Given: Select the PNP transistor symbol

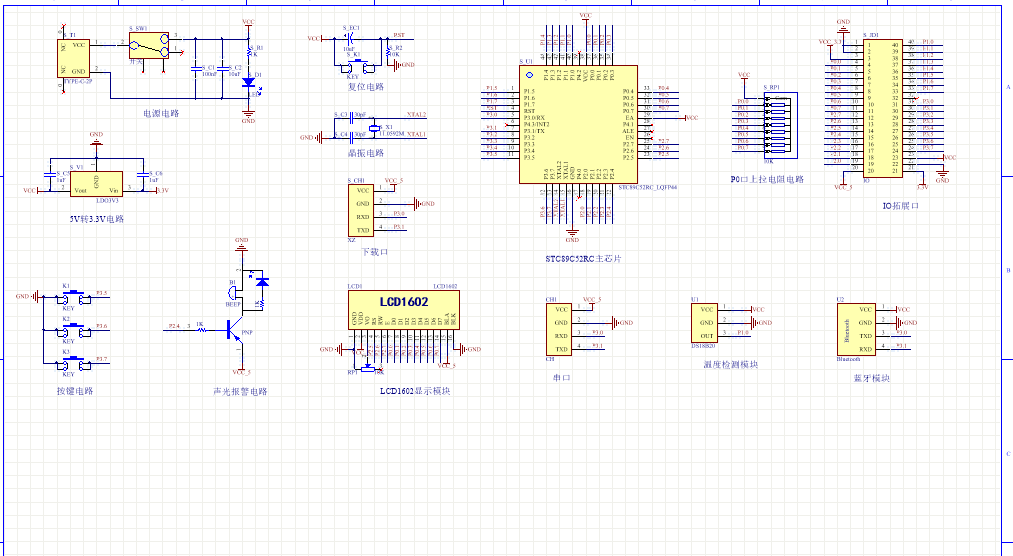Looking at the screenshot, I should coord(236,330).
